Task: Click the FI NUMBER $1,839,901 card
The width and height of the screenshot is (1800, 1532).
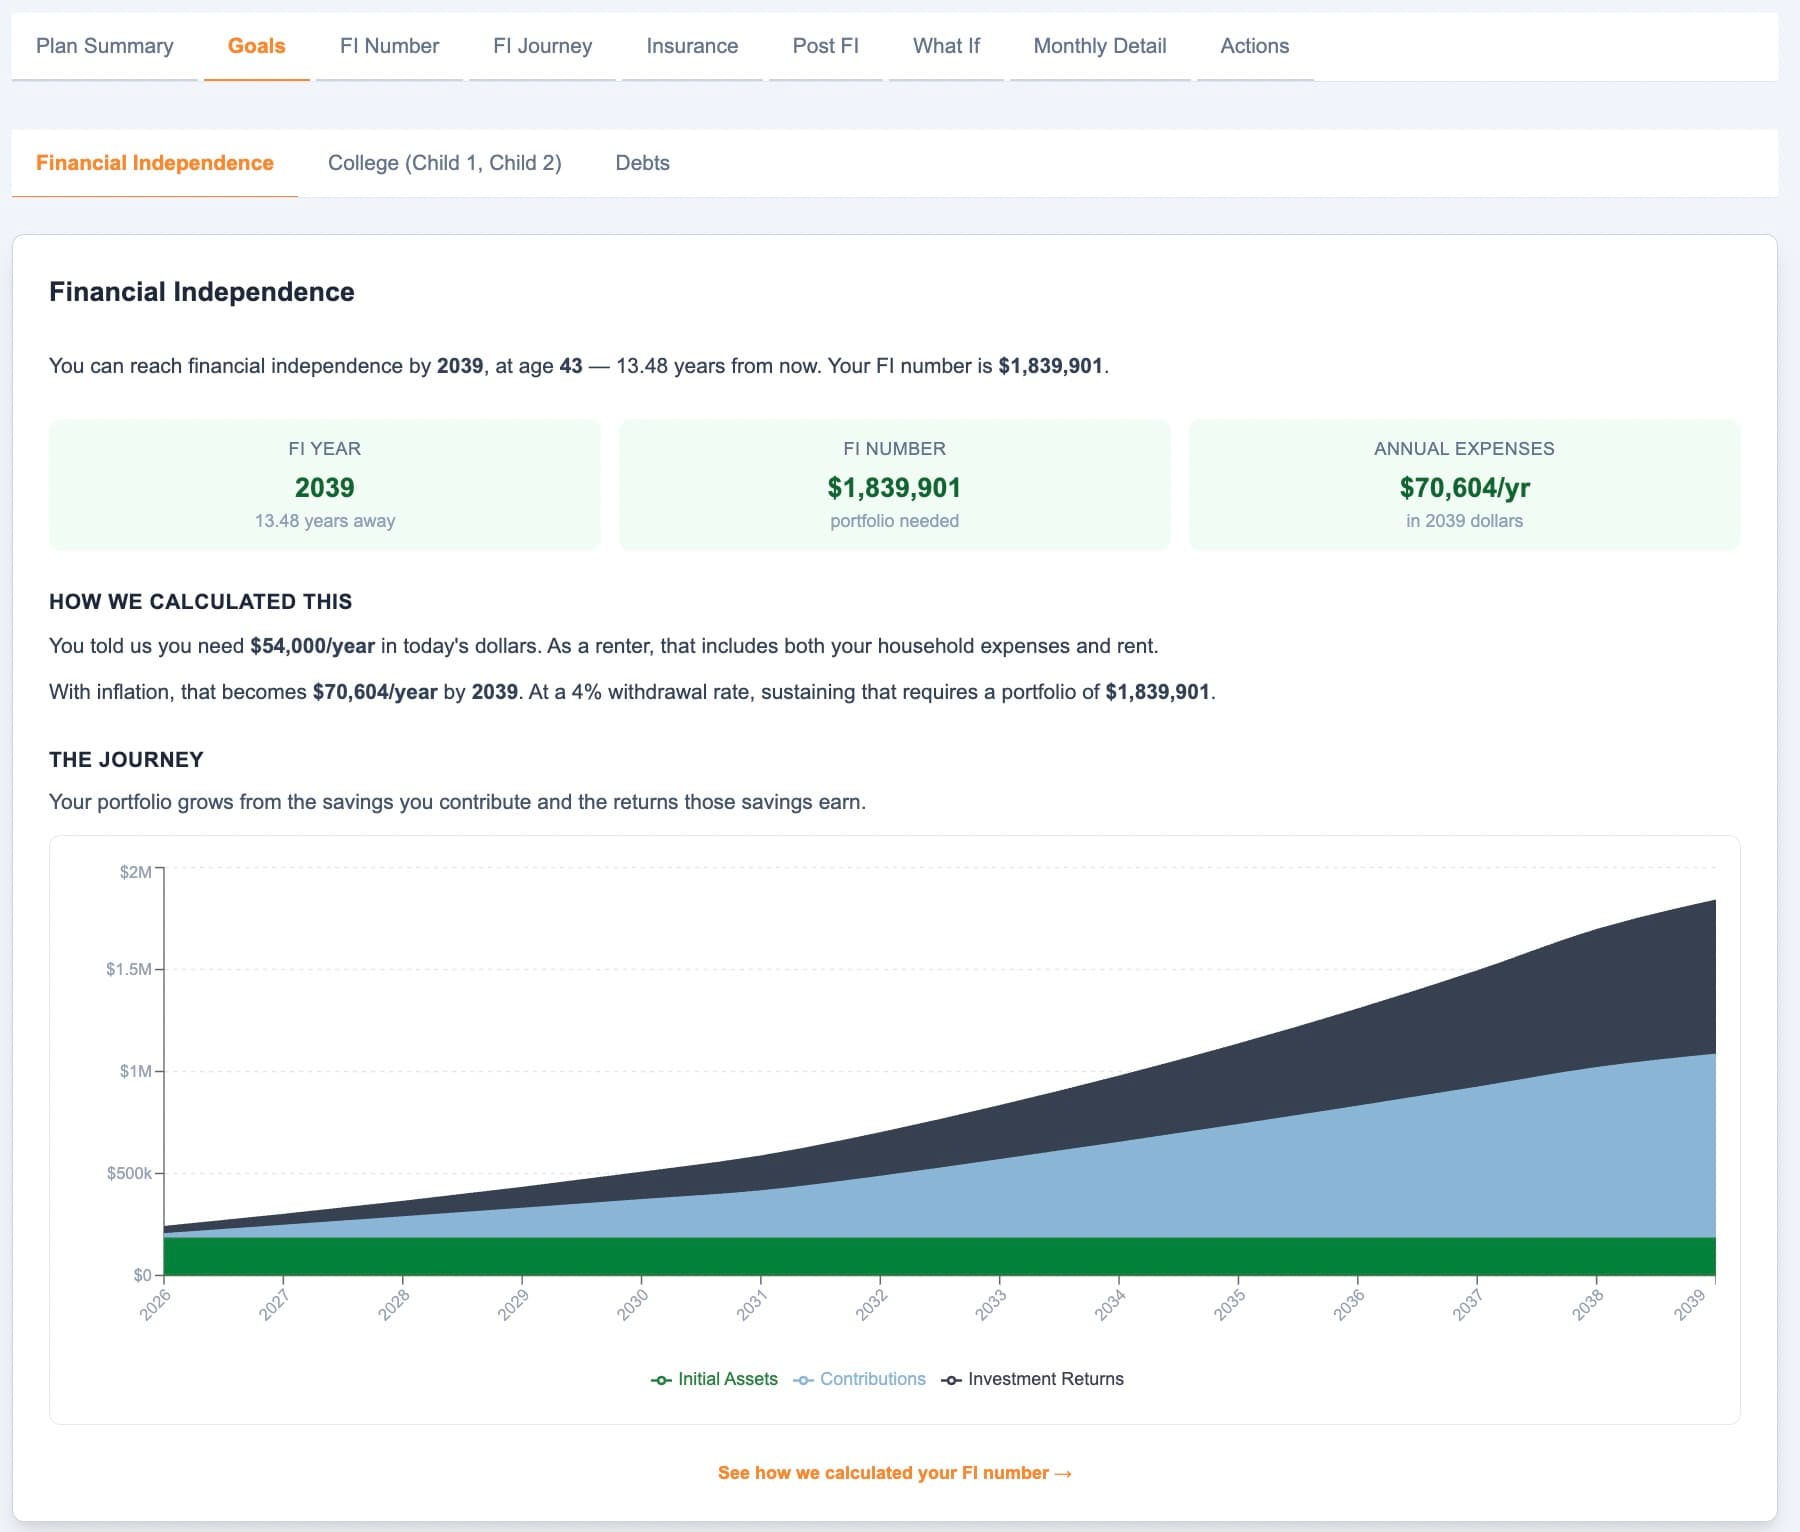Action: point(894,484)
